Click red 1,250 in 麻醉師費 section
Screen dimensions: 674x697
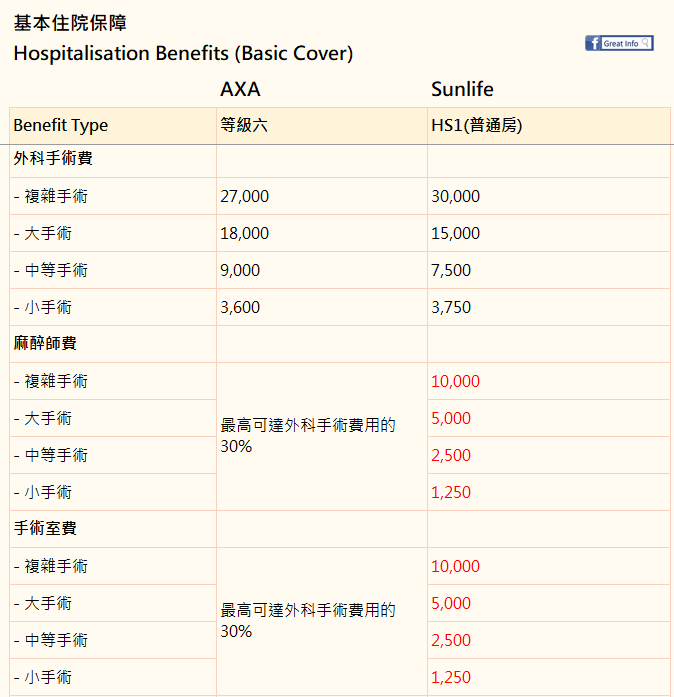click(x=451, y=492)
